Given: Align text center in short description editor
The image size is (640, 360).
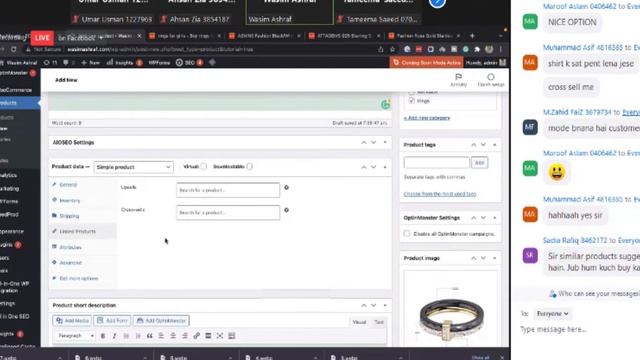Looking at the screenshot, I should (x=173, y=336).
